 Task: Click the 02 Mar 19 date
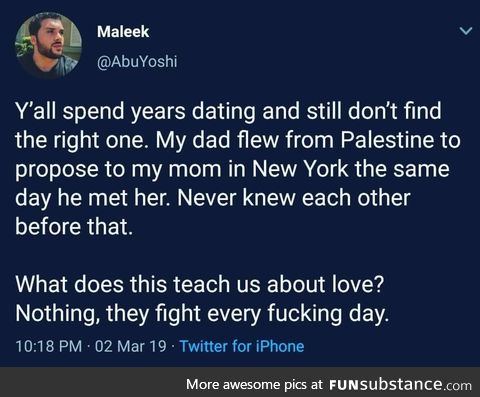click(131, 346)
